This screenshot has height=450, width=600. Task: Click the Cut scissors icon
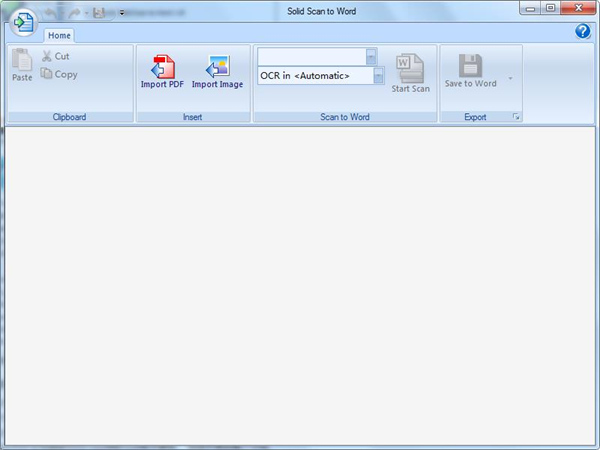pyautogui.click(x=47, y=56)
